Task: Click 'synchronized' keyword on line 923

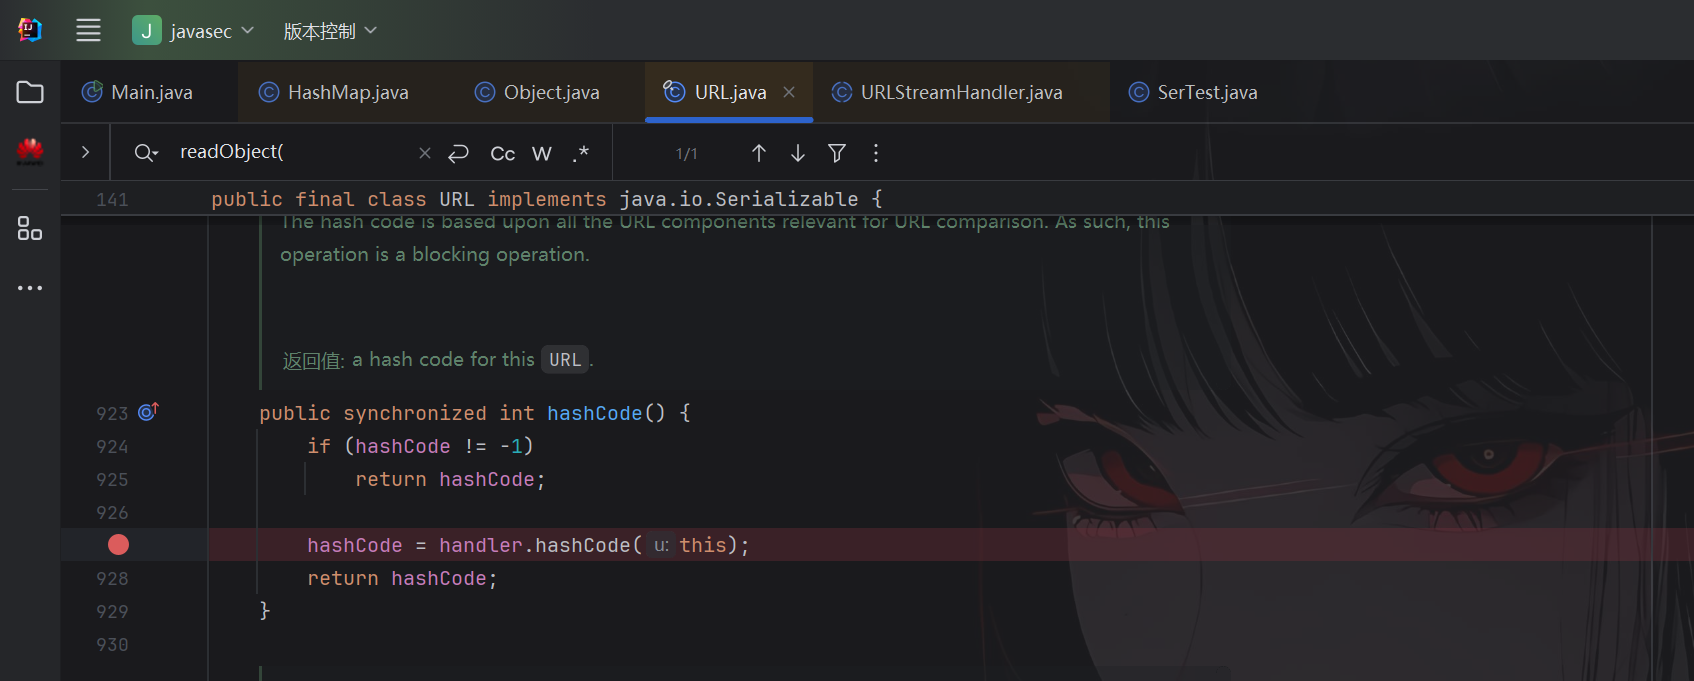Action: (415, 413)
